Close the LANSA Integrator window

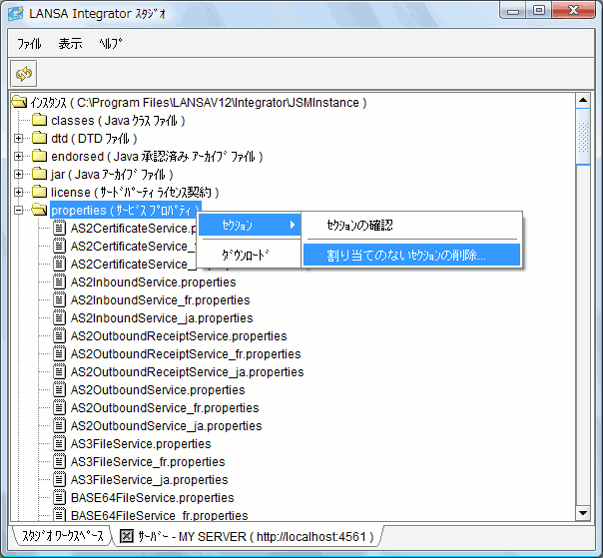573,10
